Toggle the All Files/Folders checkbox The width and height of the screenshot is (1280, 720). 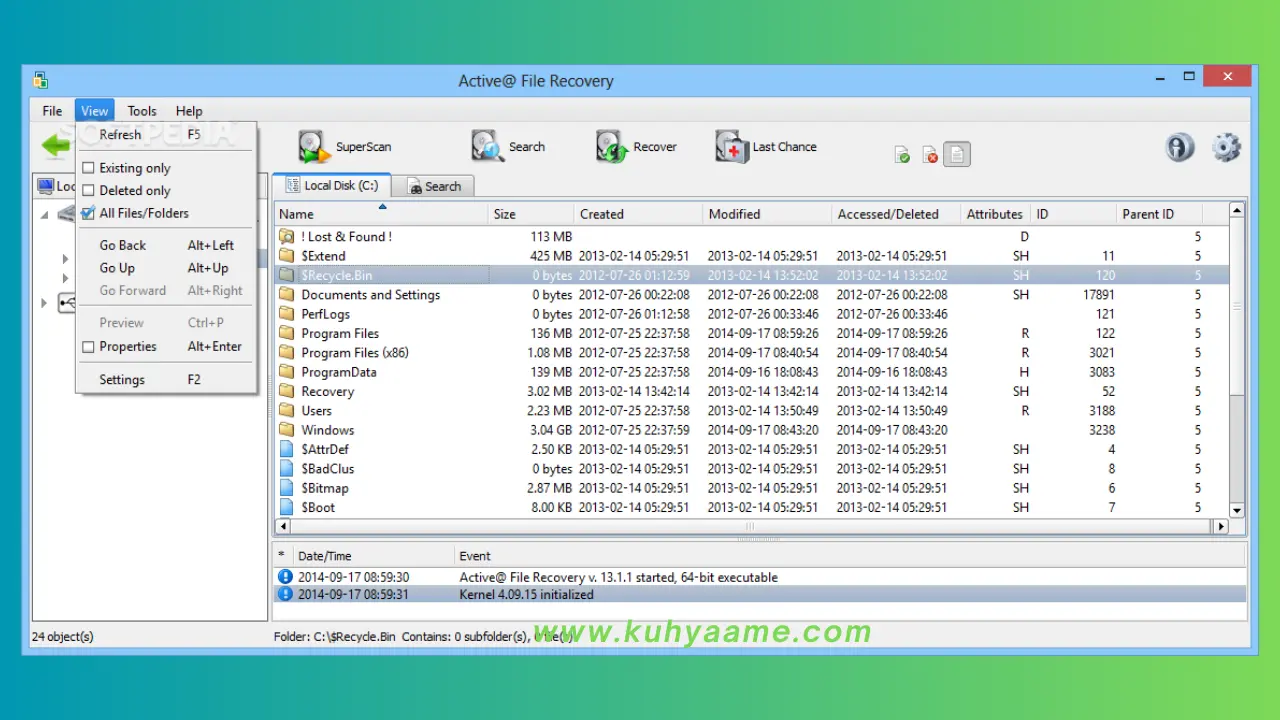coord(88,213)
